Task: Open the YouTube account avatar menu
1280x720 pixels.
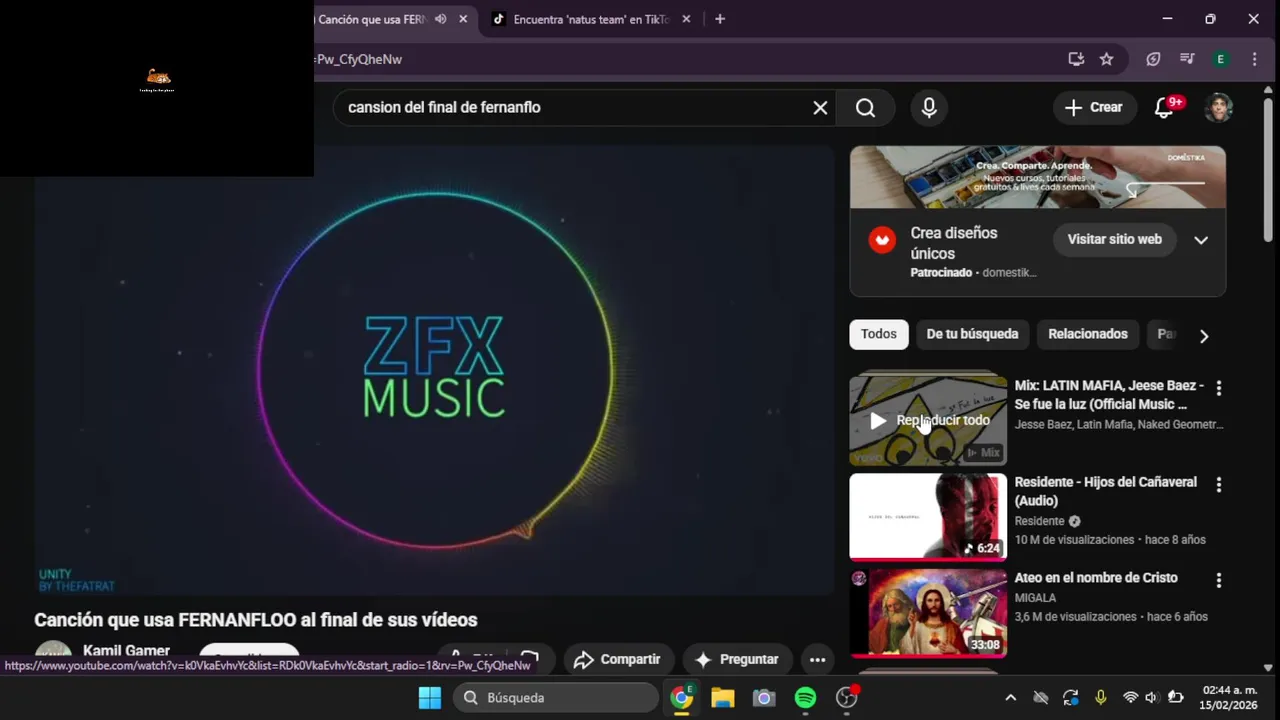Action: click(1218, 108)
